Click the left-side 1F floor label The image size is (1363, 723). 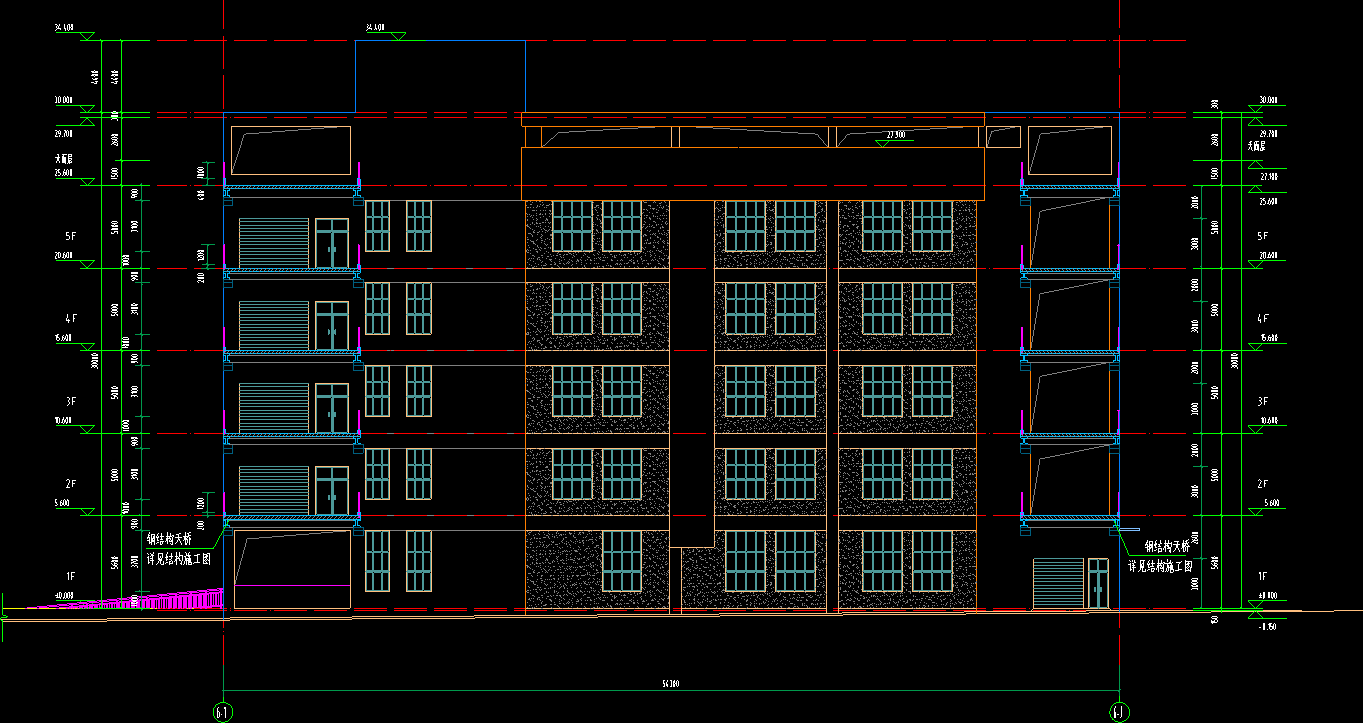(x=70, y=577)
